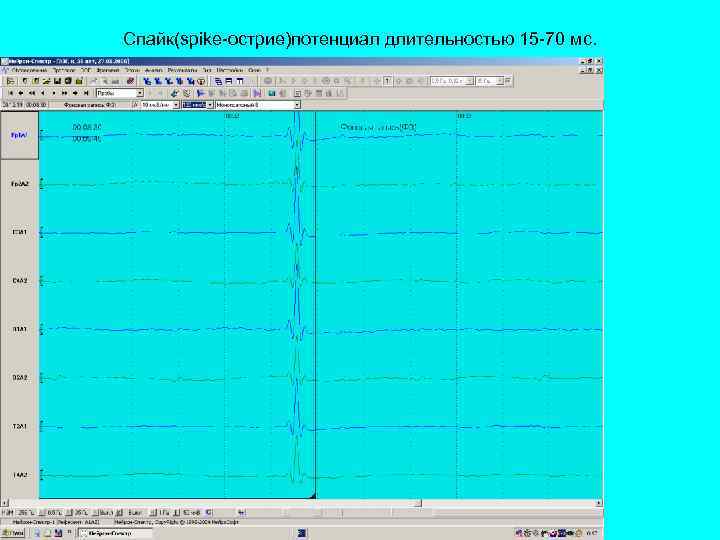Select the C3A1 channel label
The height and width of the screenshot is (540, 720).
19,232
